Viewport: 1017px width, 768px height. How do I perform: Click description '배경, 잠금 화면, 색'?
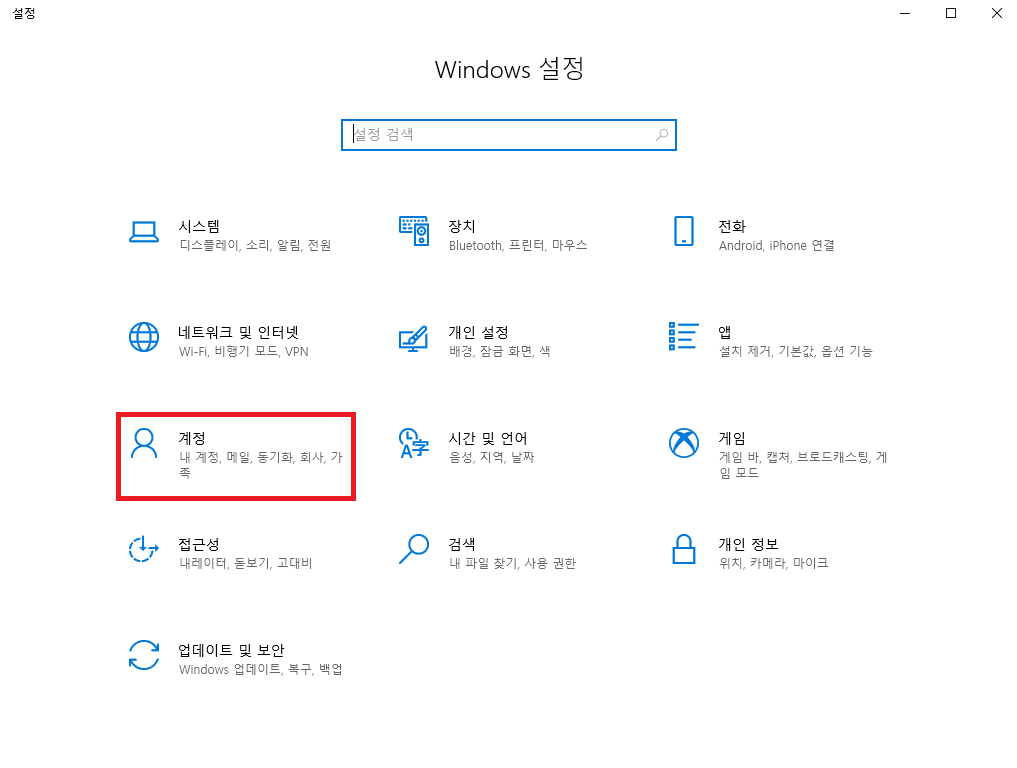499,351
